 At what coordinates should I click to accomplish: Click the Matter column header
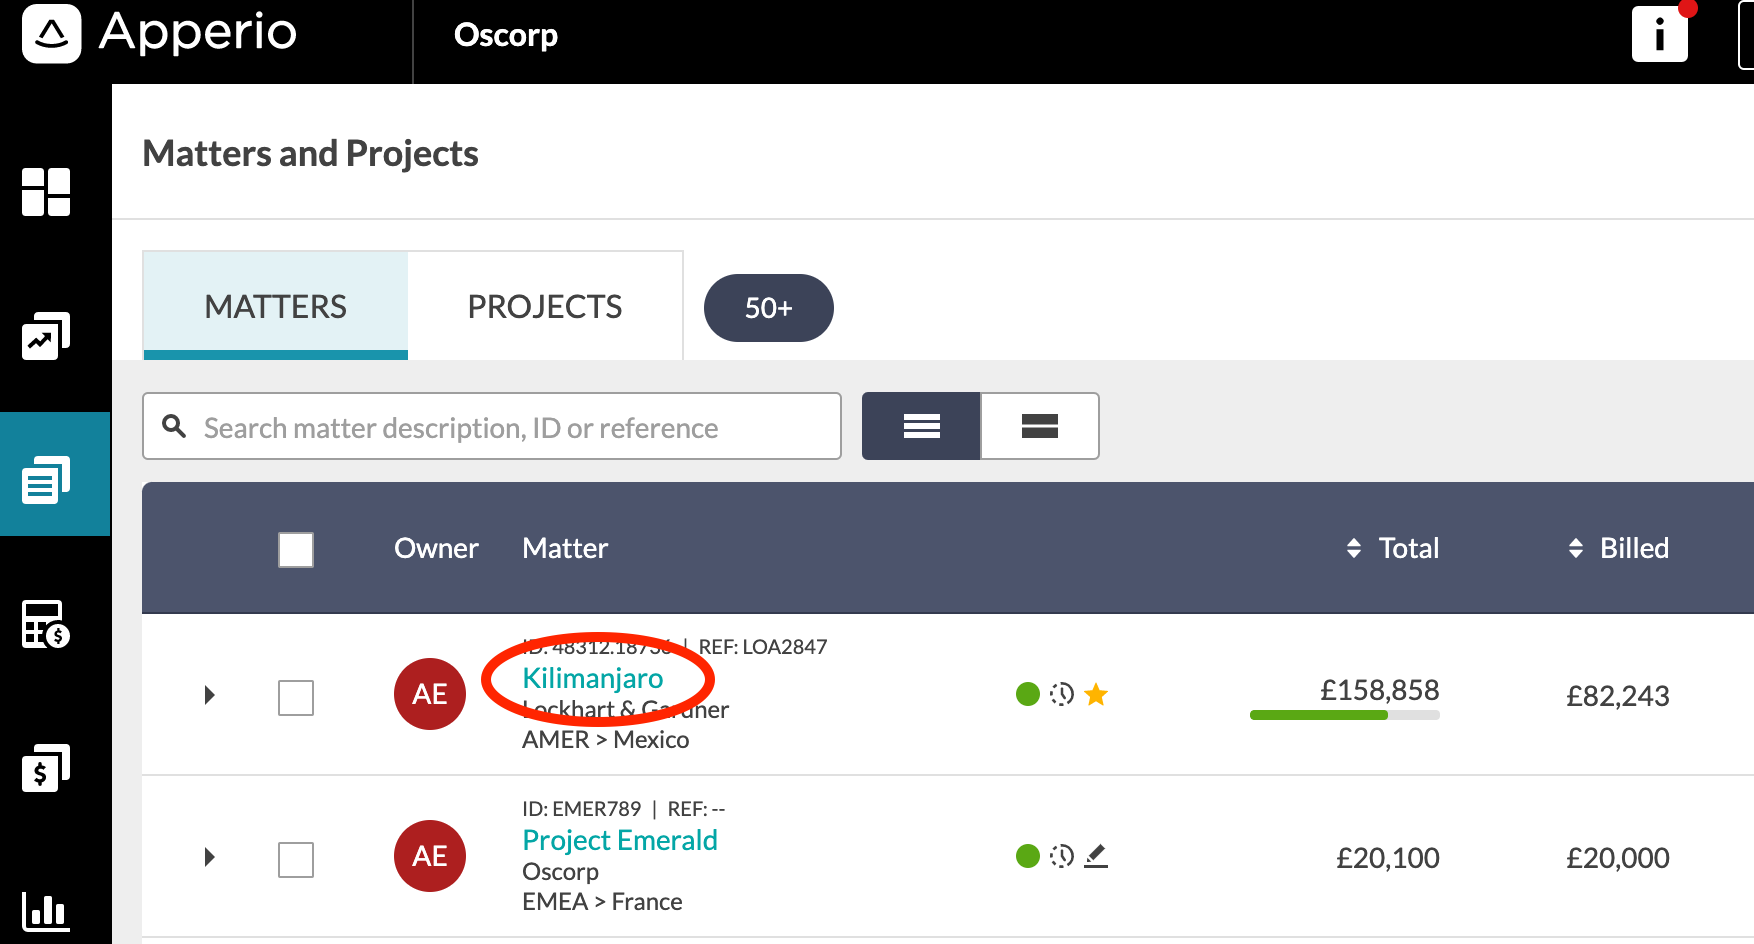565,548
